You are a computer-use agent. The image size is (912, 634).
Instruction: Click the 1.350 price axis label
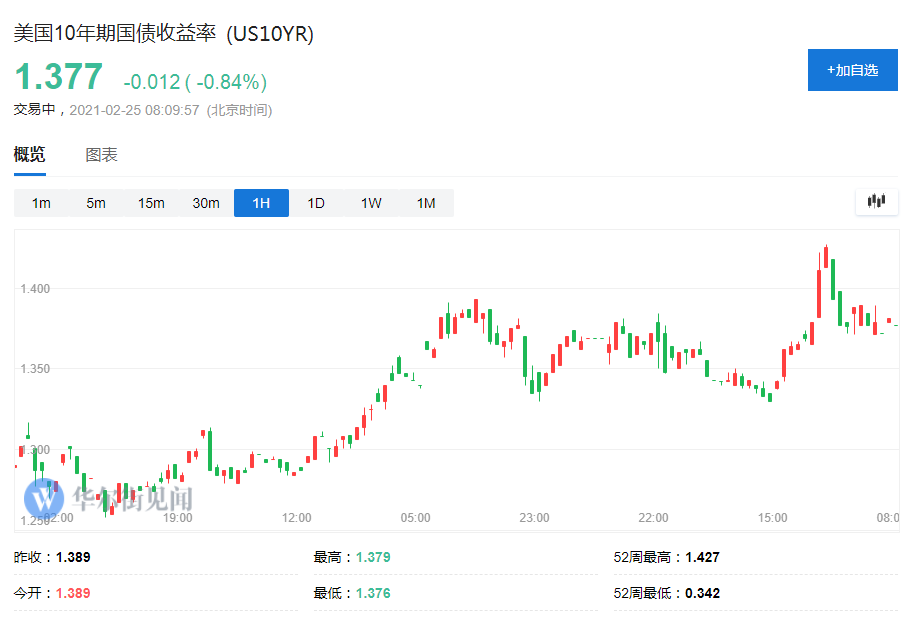pos(35,369)
